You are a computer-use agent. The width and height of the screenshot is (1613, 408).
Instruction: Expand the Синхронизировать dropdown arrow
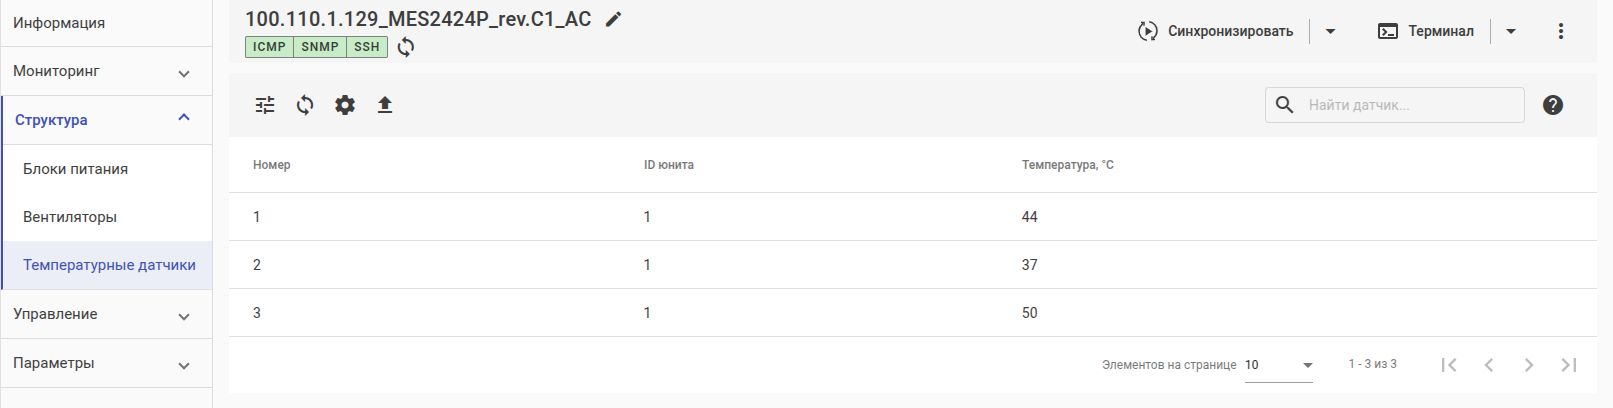click(1330, 31)
